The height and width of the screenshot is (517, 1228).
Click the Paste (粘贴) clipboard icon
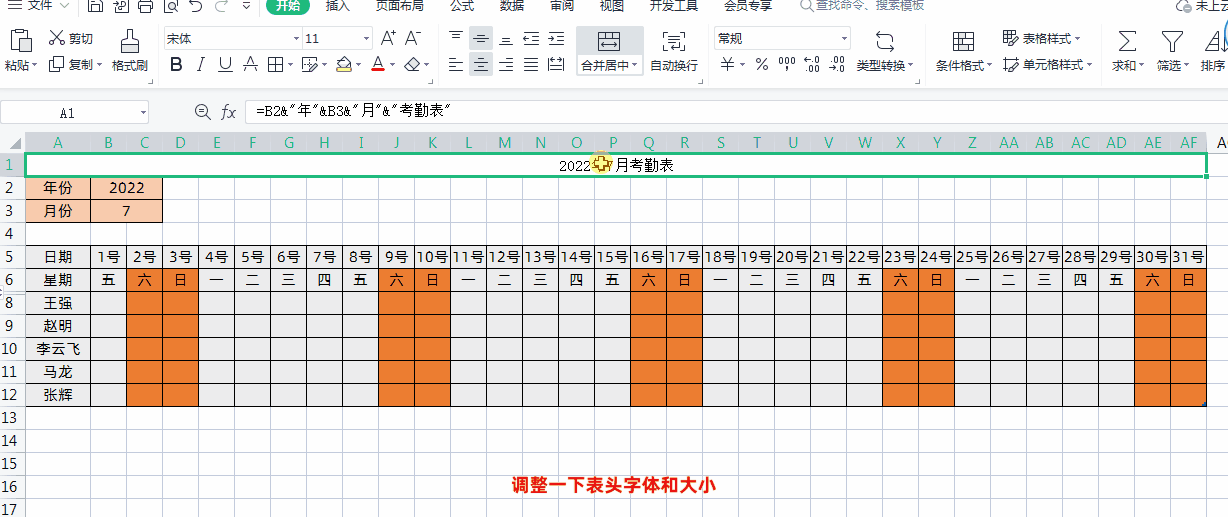pyautogui.click(x=20, y=41)
